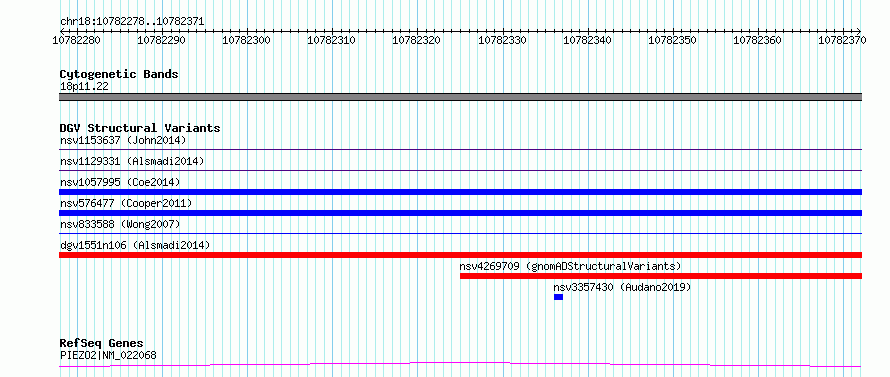The image size is (890, 377).
Task: Click the pink PIEZO2 gene line
Action: (x=460, y=364)
